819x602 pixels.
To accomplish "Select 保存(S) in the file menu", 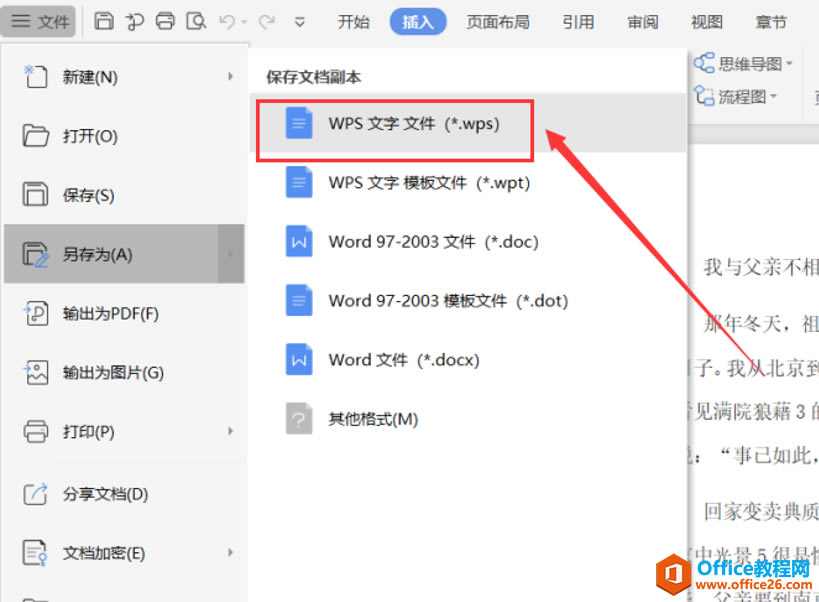I will click(124, 195).
